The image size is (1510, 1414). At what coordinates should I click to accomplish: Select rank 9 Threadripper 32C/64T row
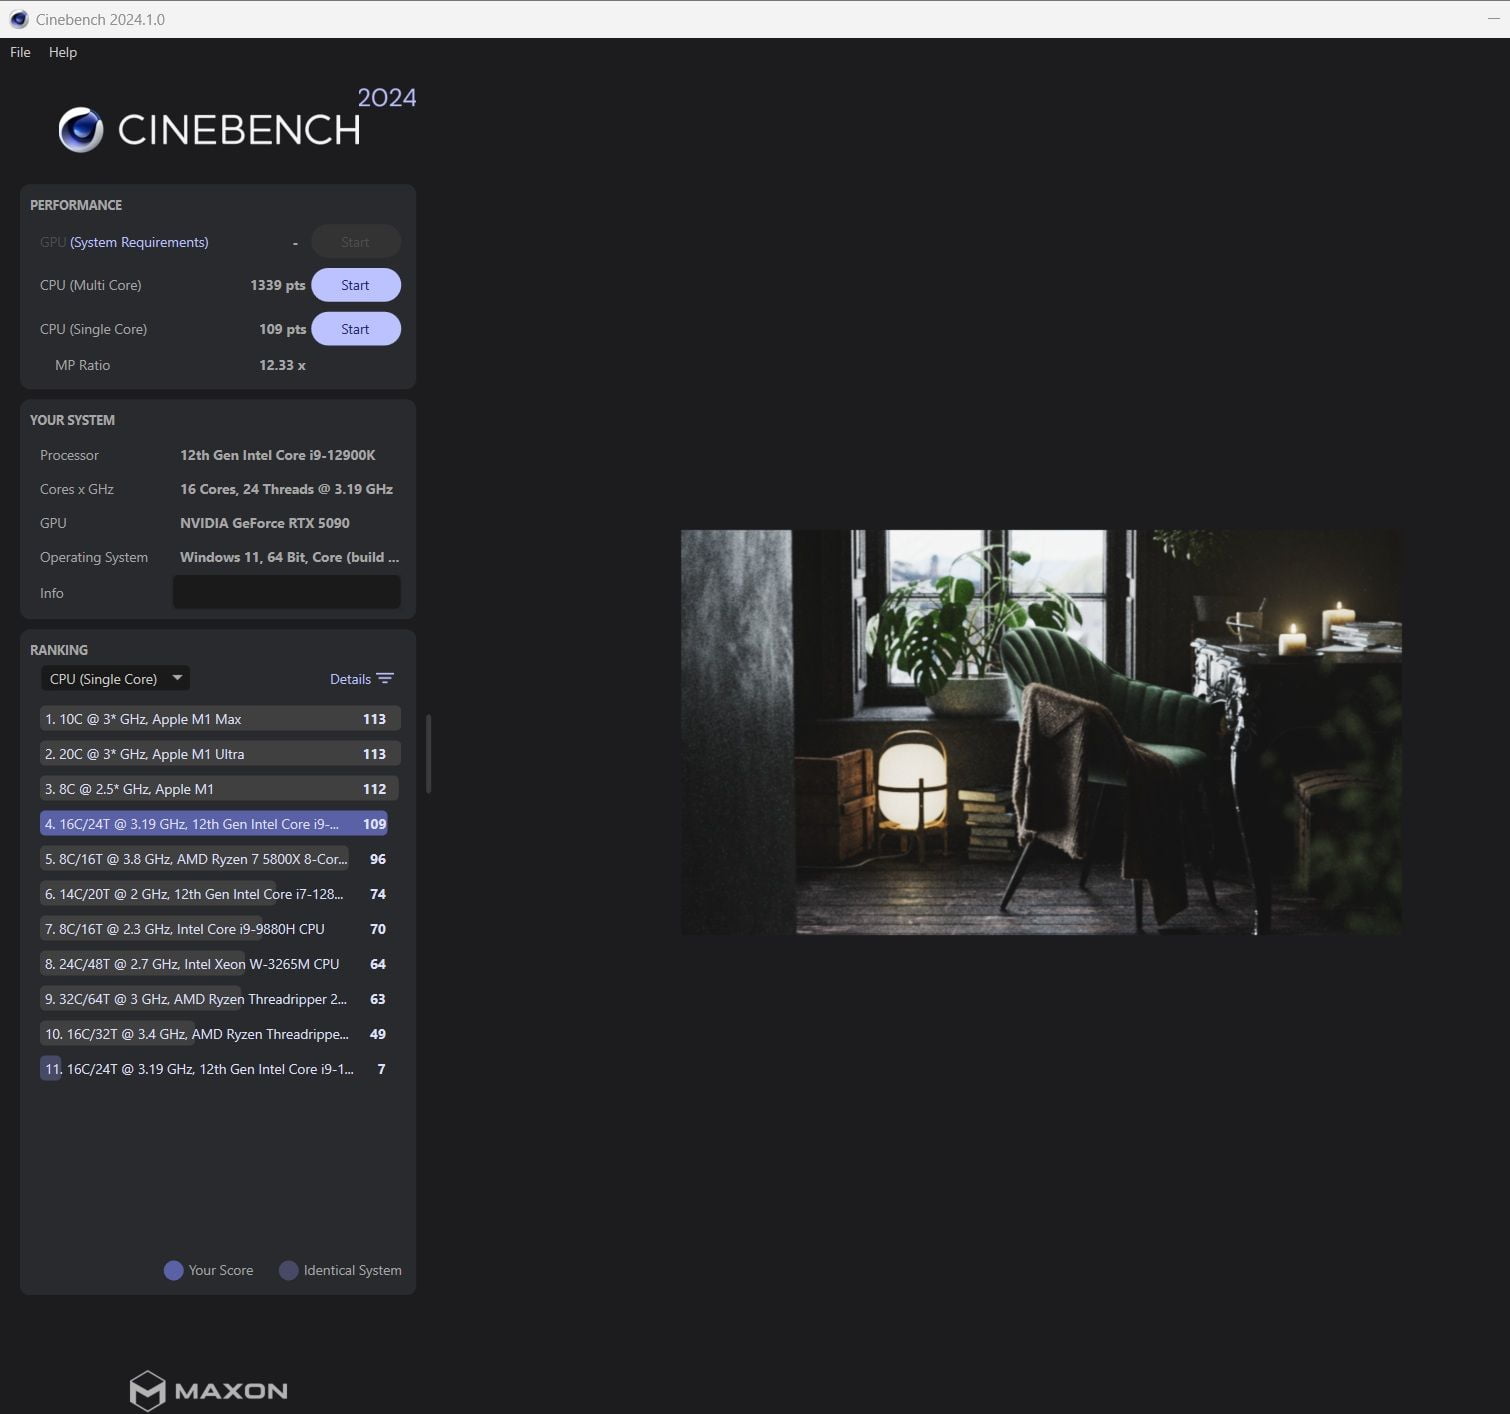tap(220, 999)
